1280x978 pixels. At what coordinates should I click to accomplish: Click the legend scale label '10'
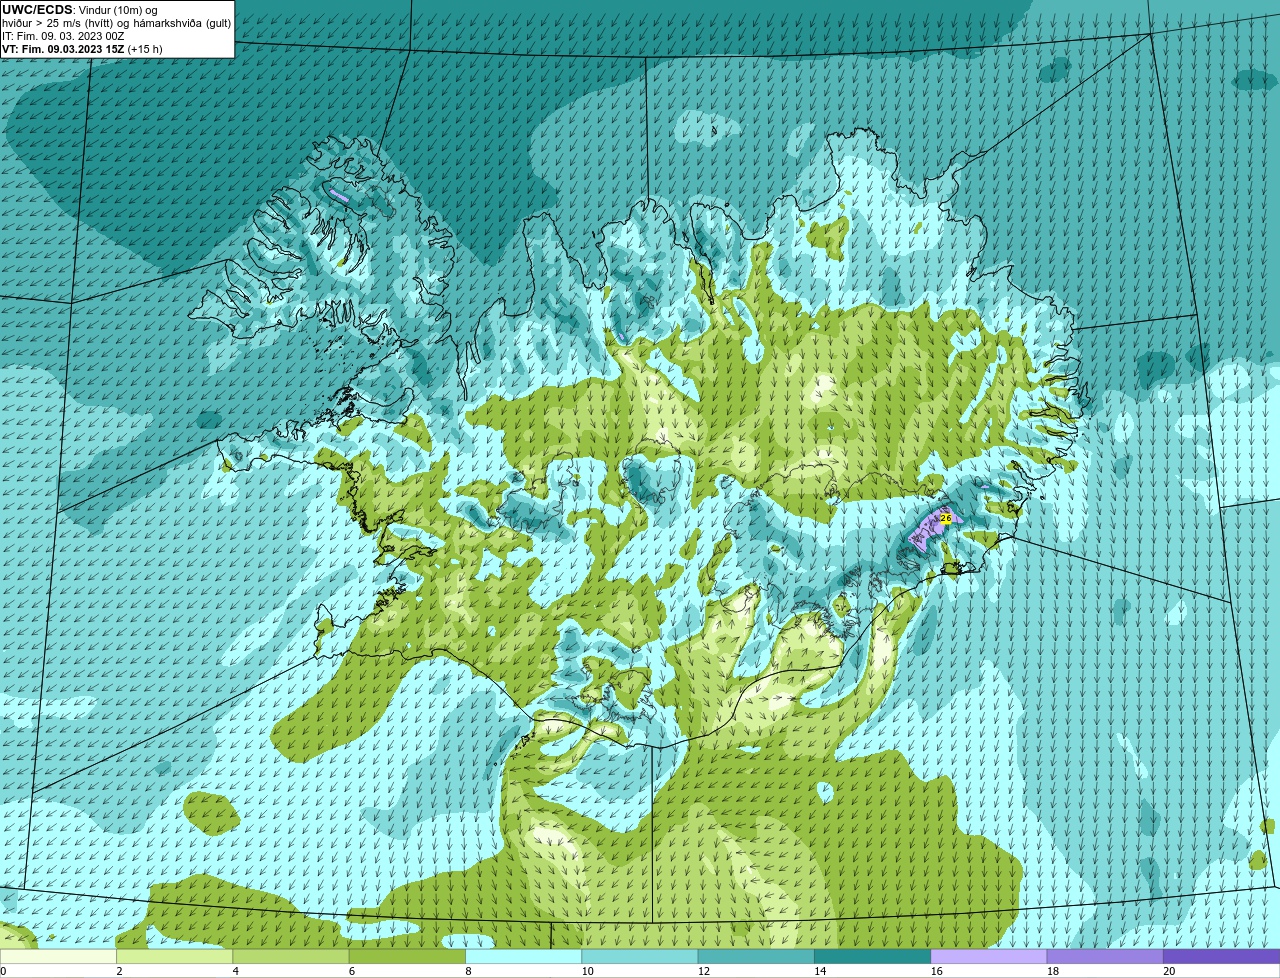coord(587,971)
